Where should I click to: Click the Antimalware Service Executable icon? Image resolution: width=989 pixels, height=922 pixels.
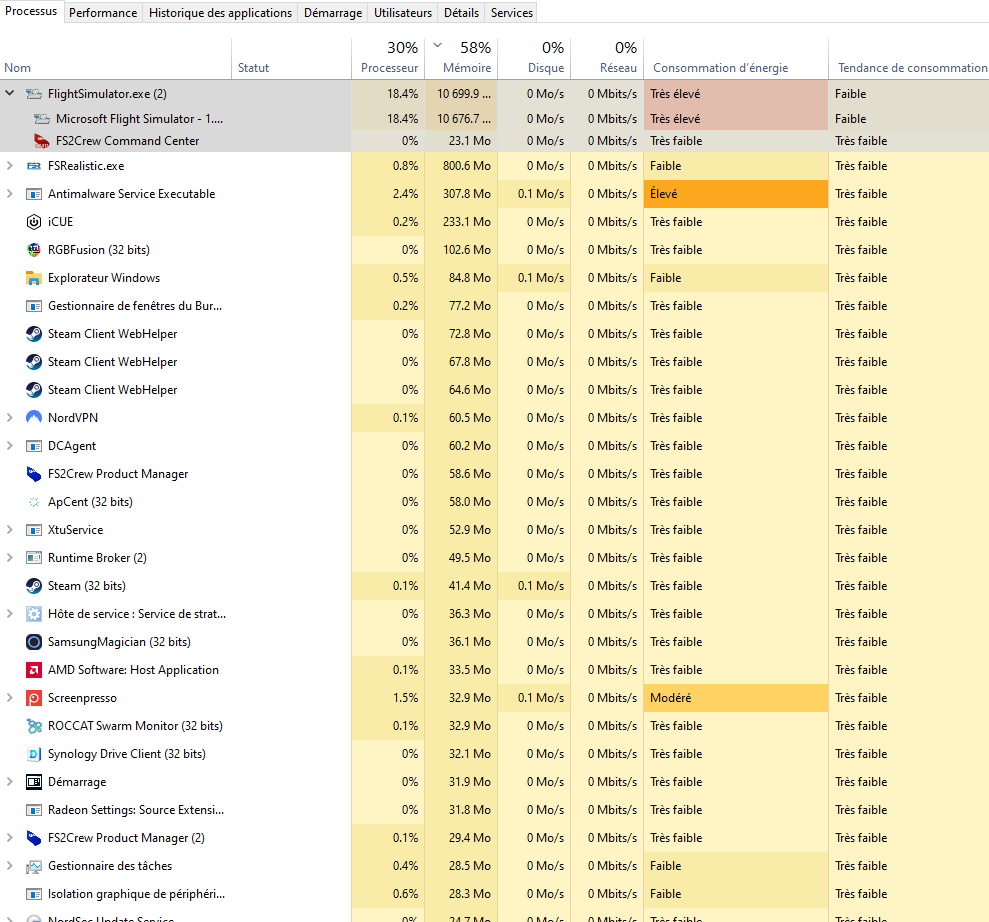coord(33,194)
